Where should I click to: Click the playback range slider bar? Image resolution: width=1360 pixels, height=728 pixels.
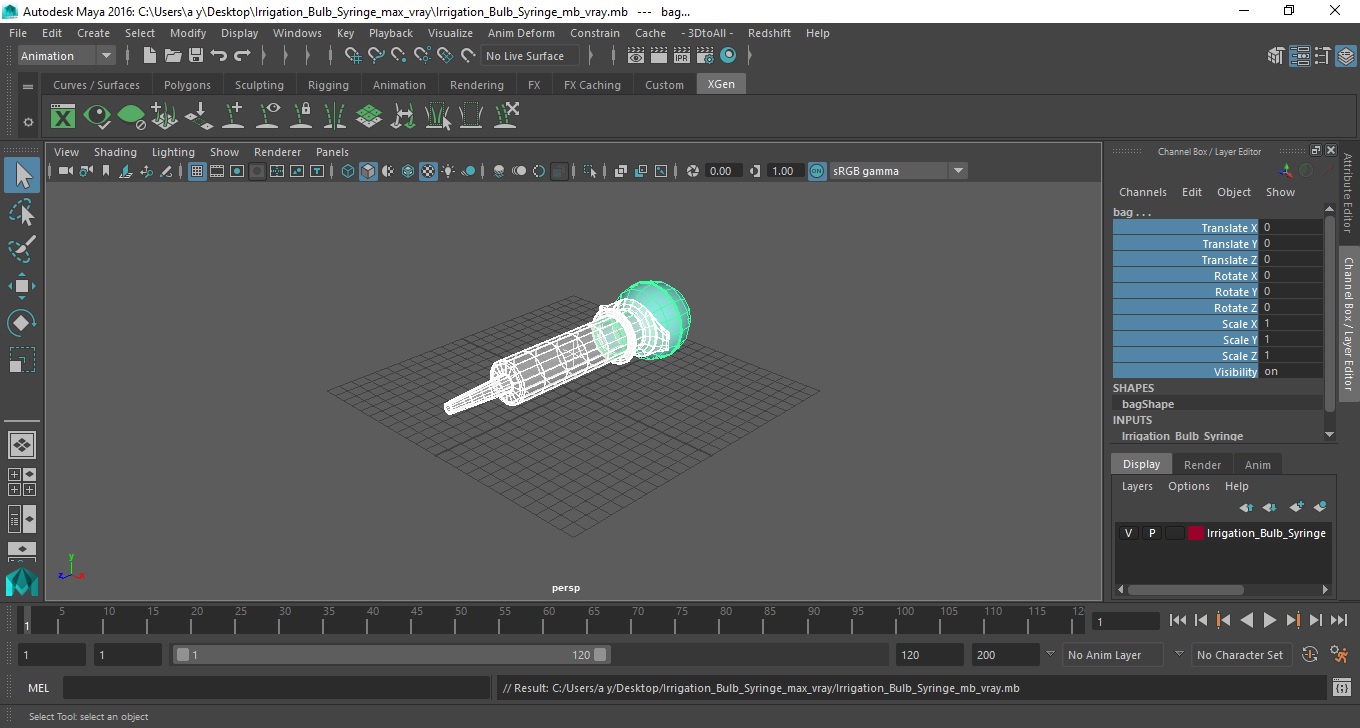[391, 655]
